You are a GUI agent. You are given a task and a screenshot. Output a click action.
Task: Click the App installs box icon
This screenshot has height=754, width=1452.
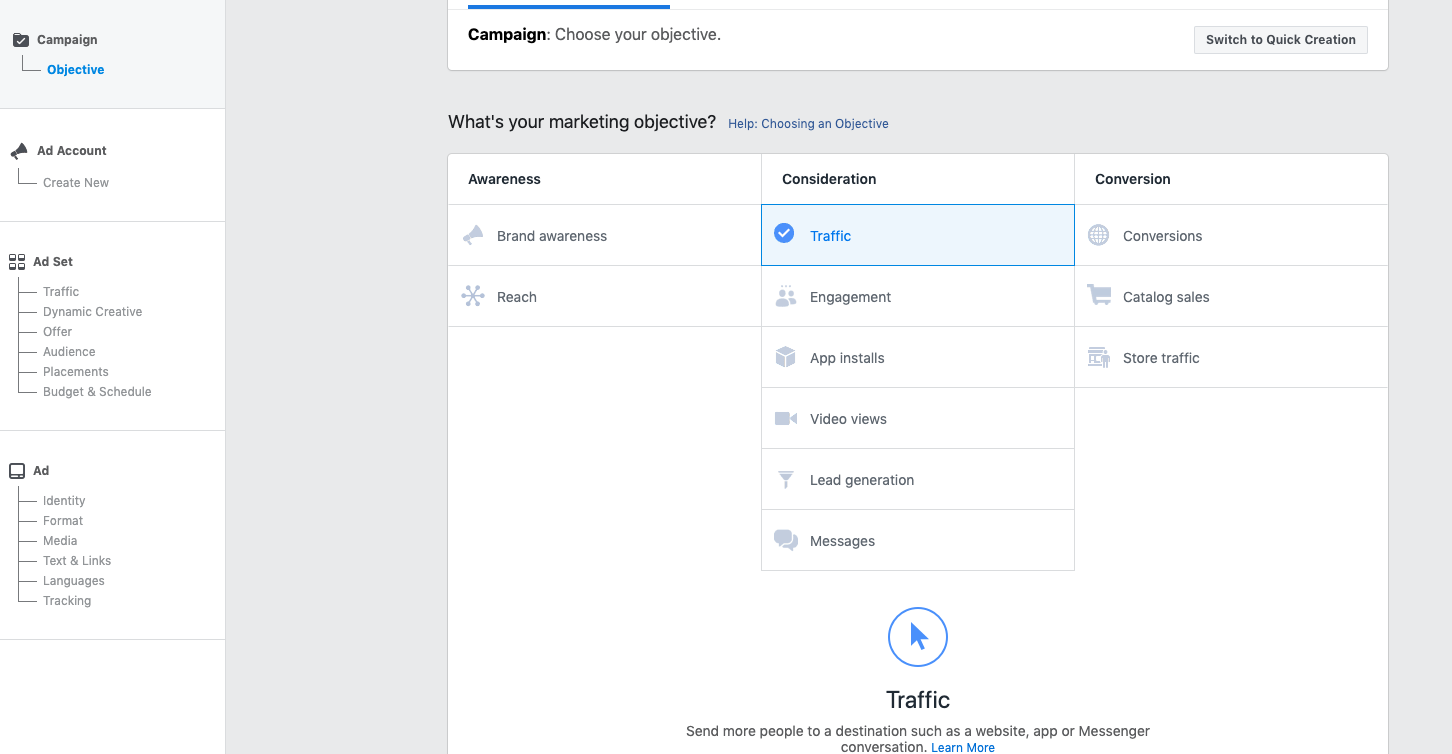tap(786, 358)
